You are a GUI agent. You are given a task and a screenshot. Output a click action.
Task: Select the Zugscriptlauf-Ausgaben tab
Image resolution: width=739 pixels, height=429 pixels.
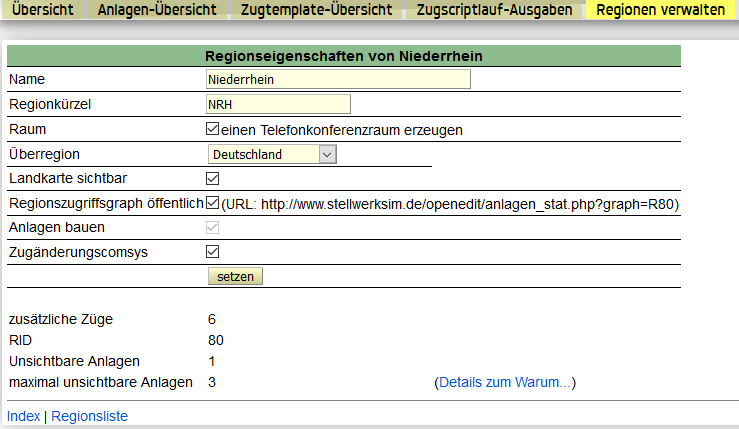pos(494,11)
